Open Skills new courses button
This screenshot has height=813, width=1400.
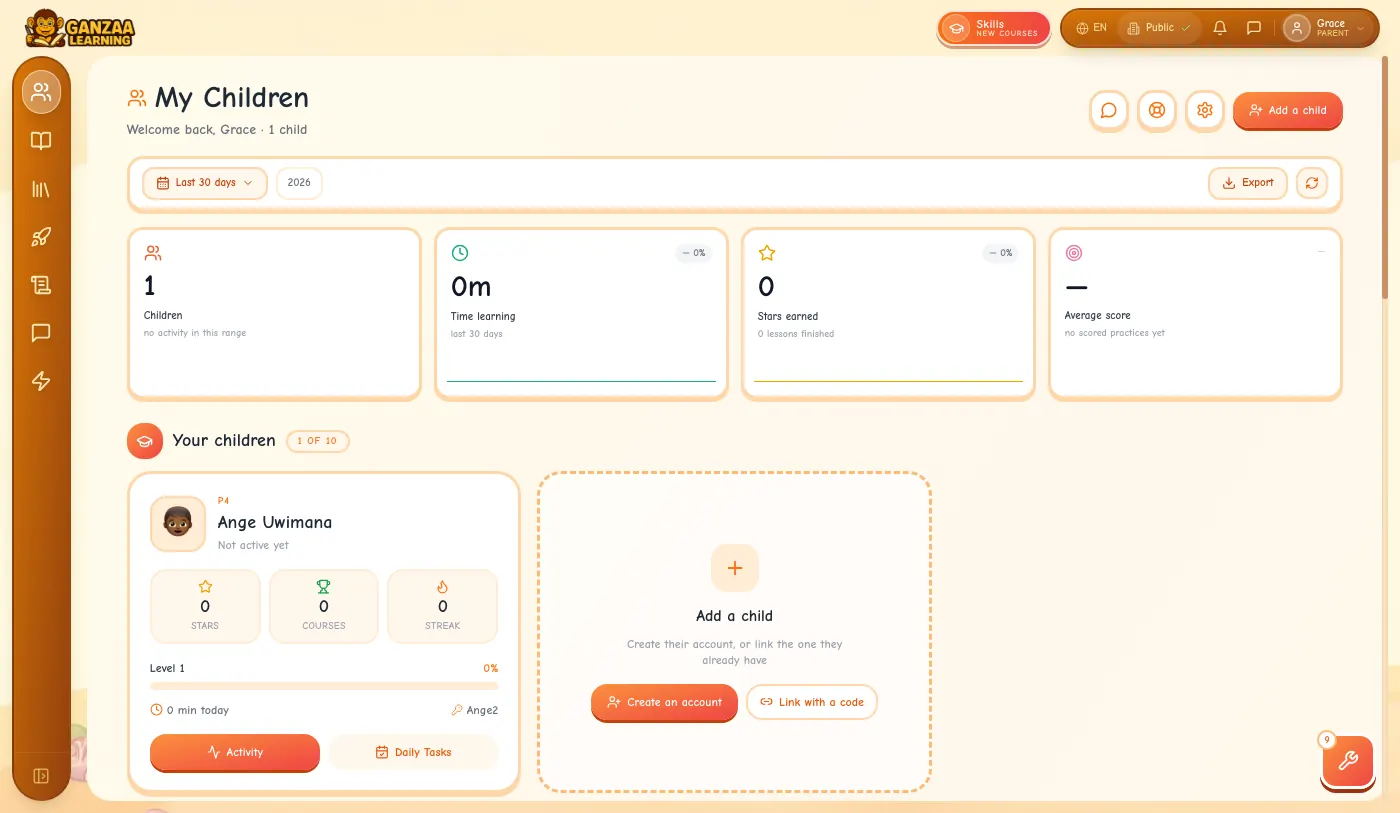994,28
